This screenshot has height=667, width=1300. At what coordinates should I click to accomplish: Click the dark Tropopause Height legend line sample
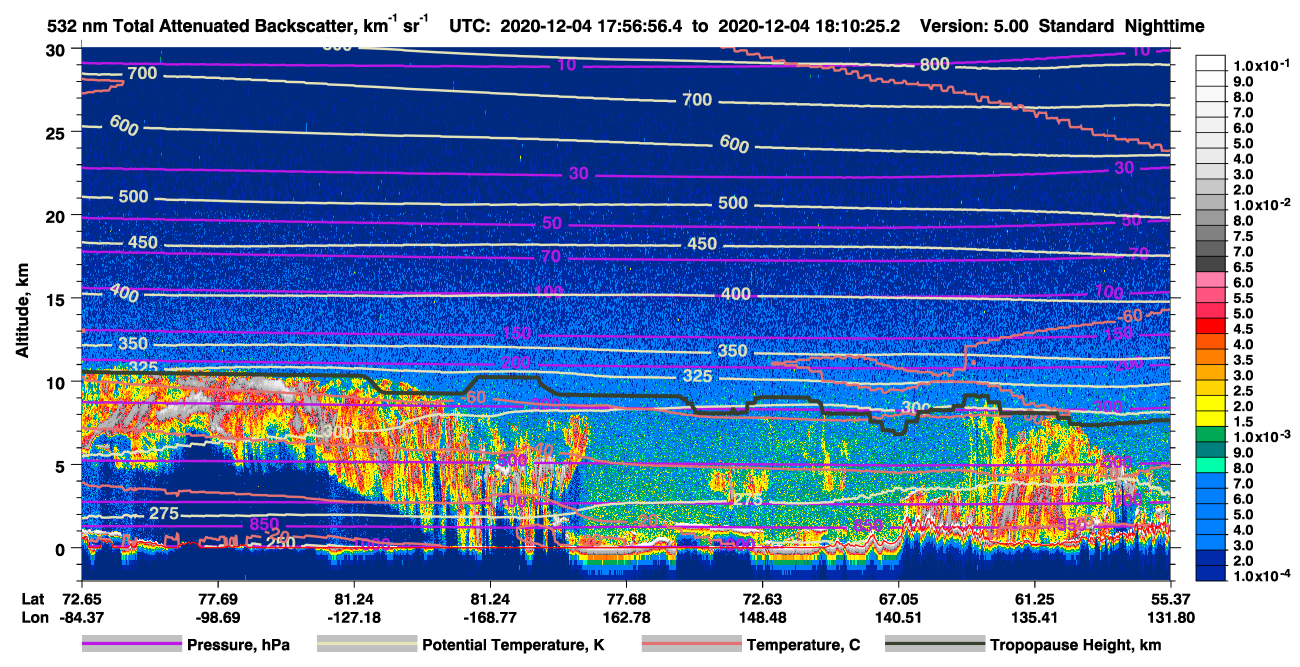(x=935, y=645)
